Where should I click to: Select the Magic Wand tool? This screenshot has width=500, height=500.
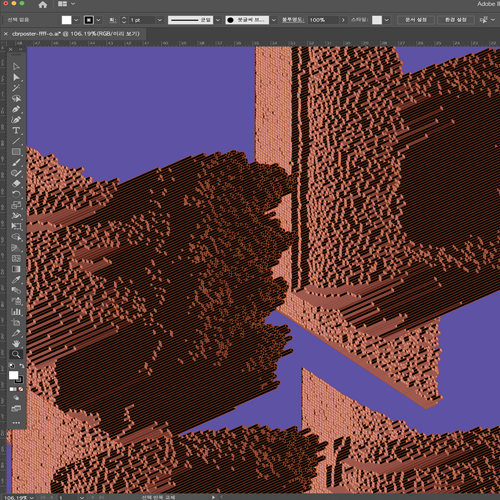tap(16, 88)
